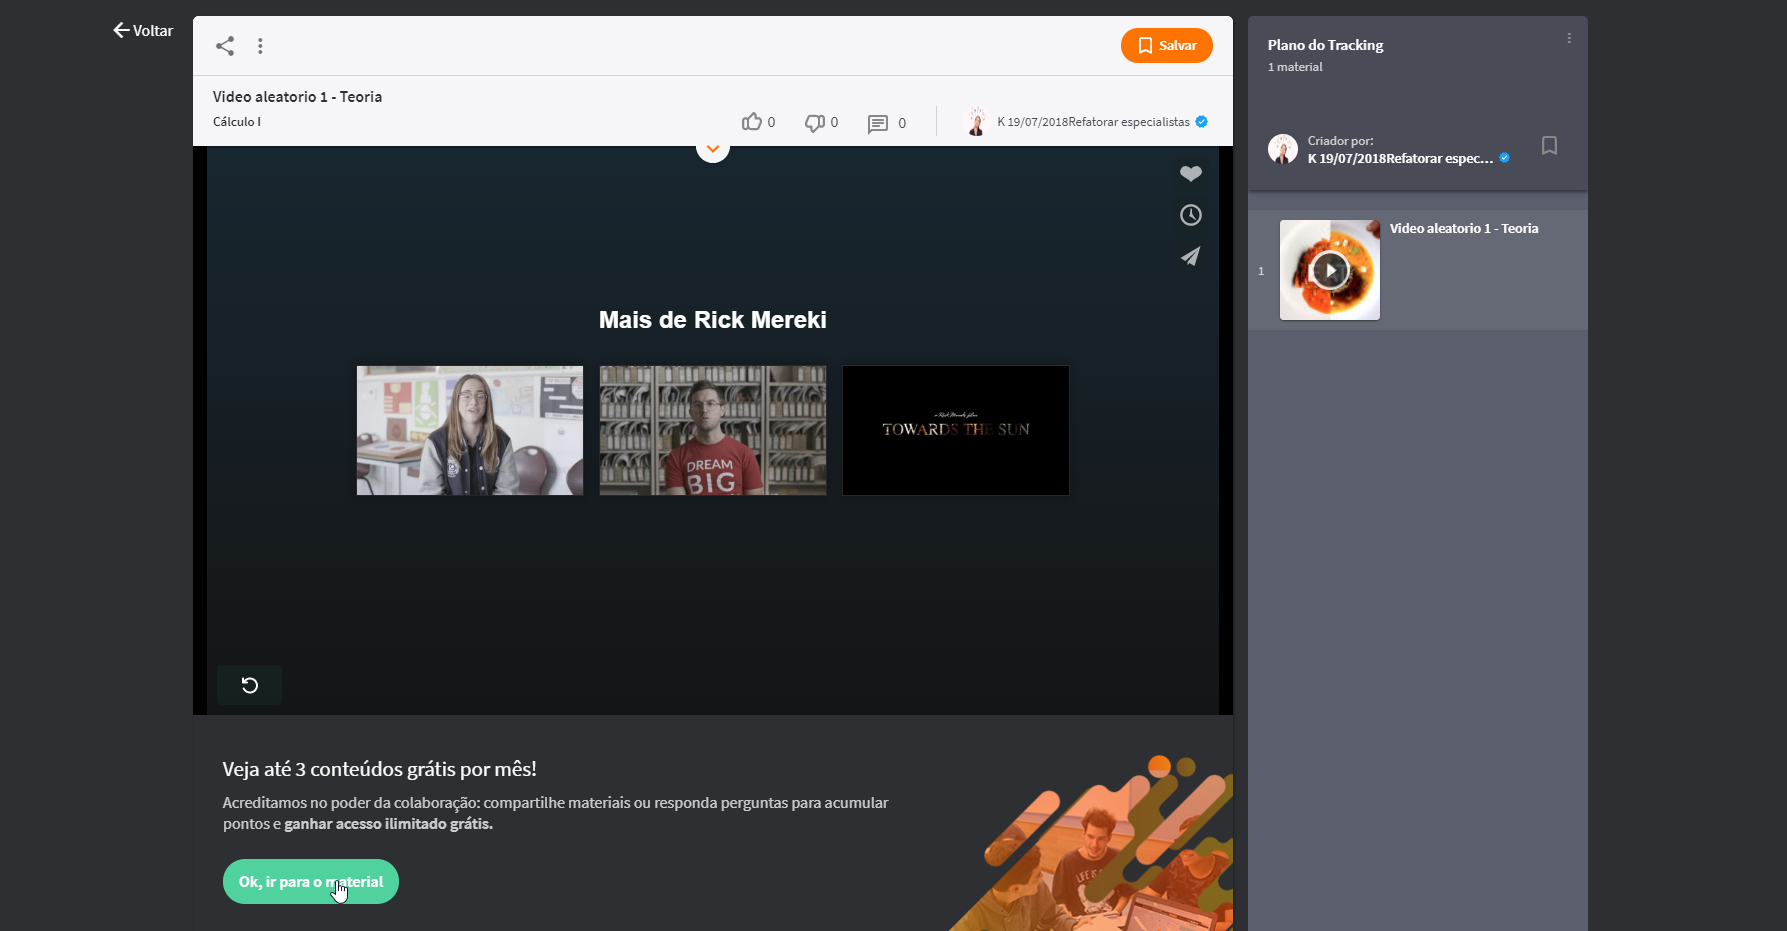Image resolution: width=1787 pixels, height=931 pixels.
Task: Select Video aleatorio 1 - Teoria playlist title
Action: point(1464,229)
